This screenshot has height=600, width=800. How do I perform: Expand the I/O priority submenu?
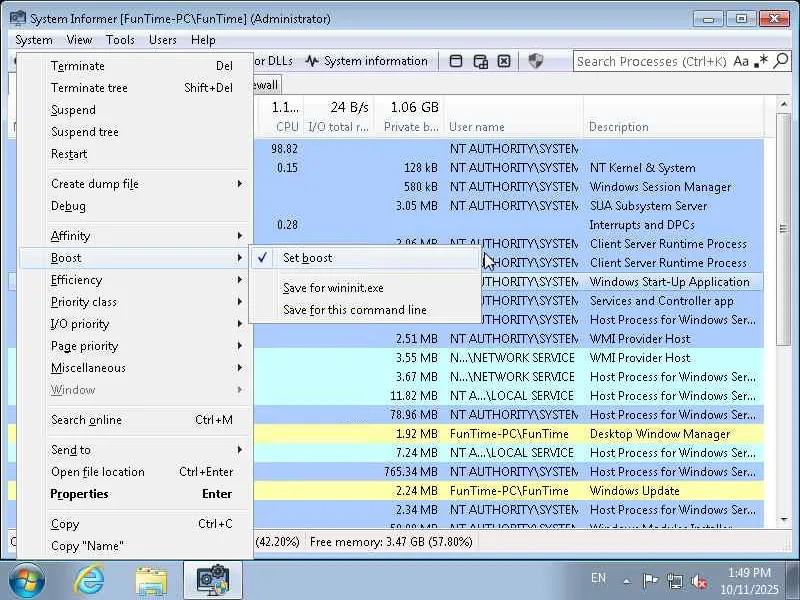click(135, 323)
